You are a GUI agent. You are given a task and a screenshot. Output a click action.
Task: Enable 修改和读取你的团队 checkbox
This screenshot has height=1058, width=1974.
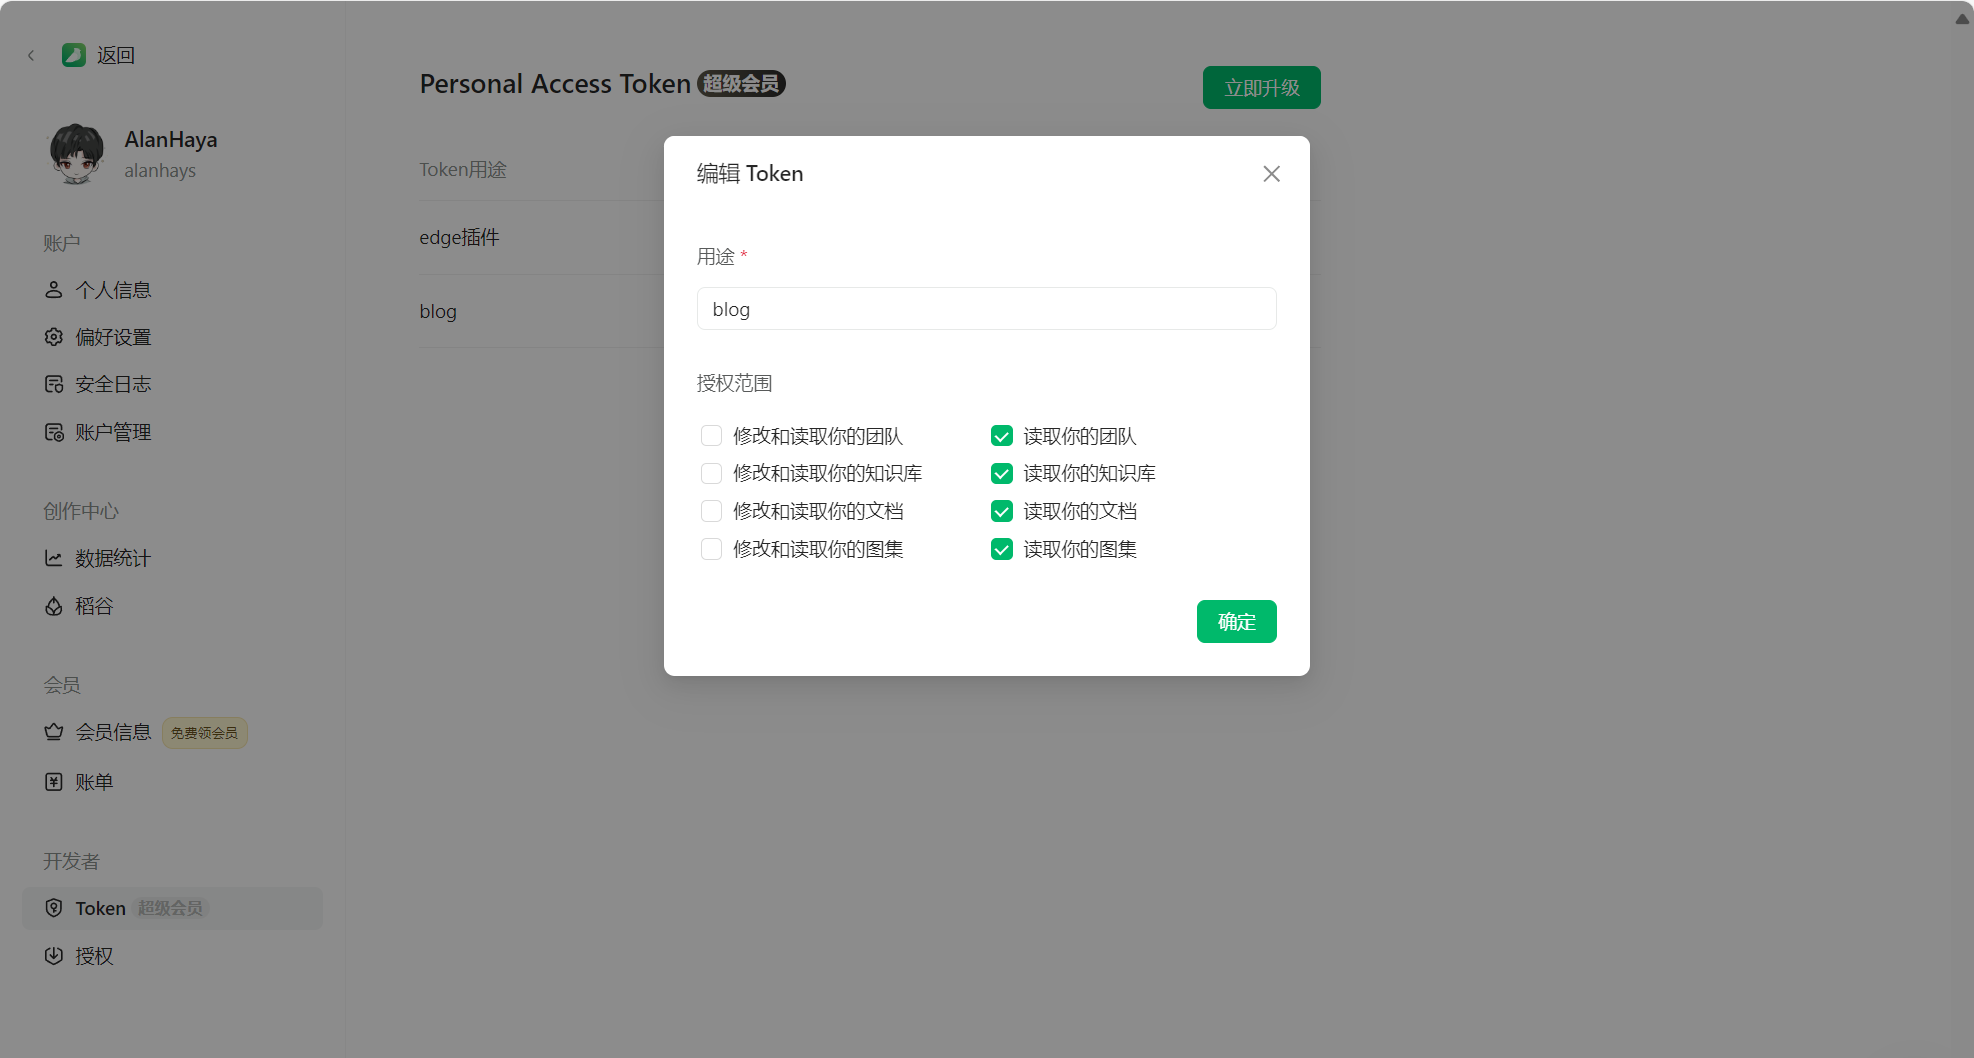click(711, 436)
